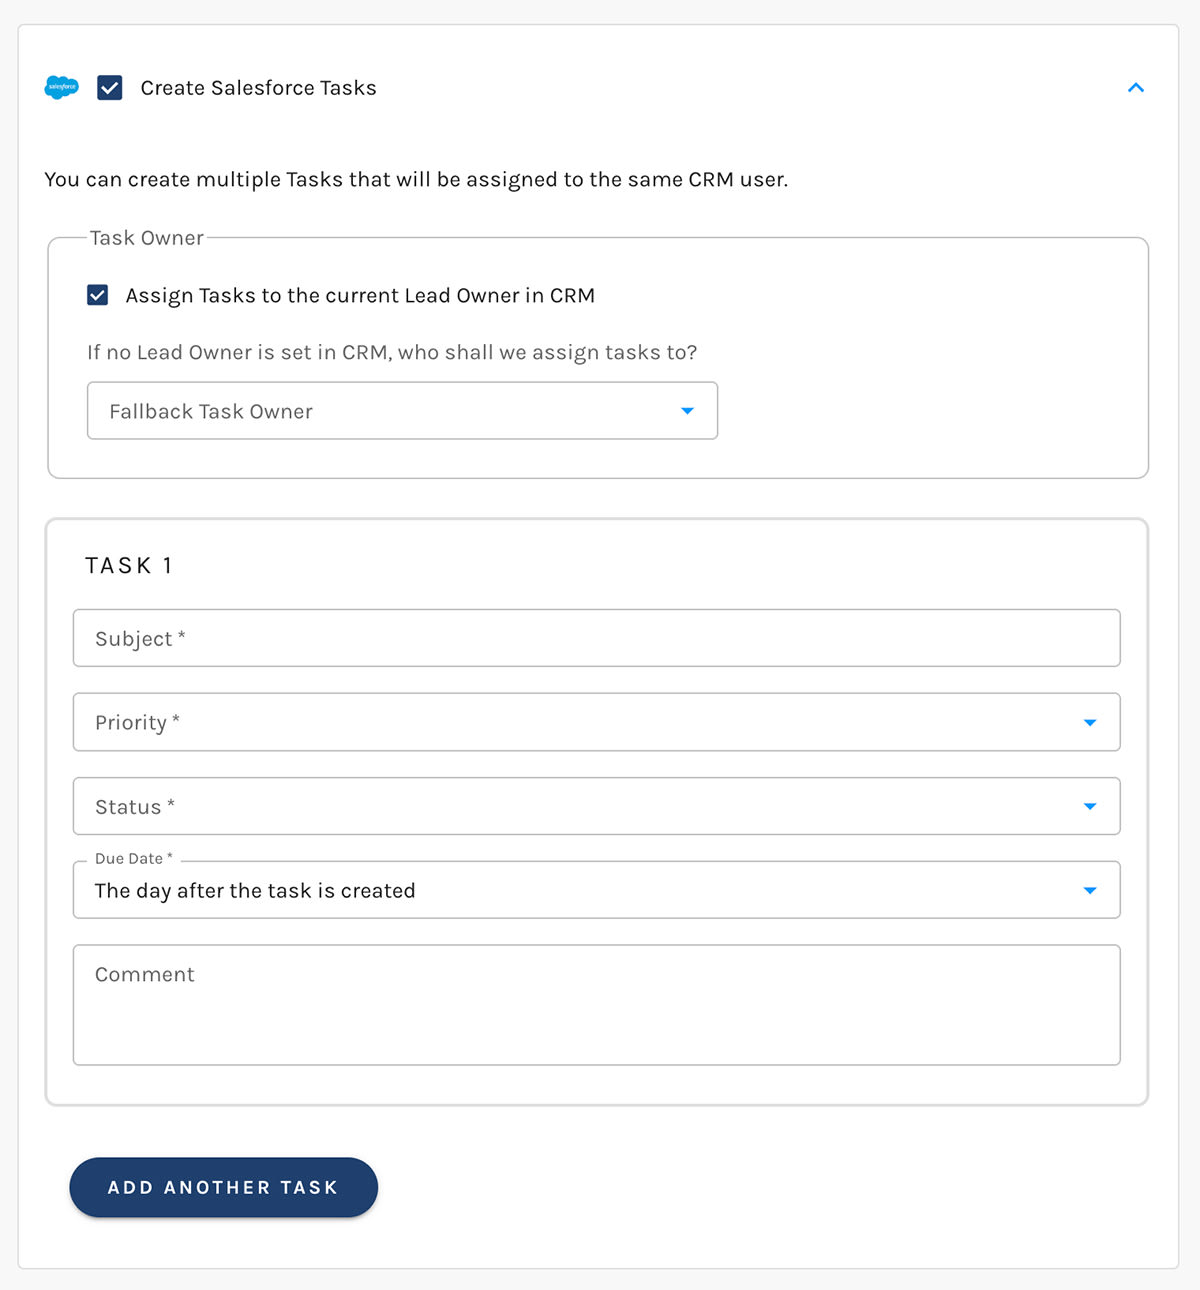Screen dimensions: 1200x1290
Task: Click the Salesforce cloud icon
Action: point(61,87)
